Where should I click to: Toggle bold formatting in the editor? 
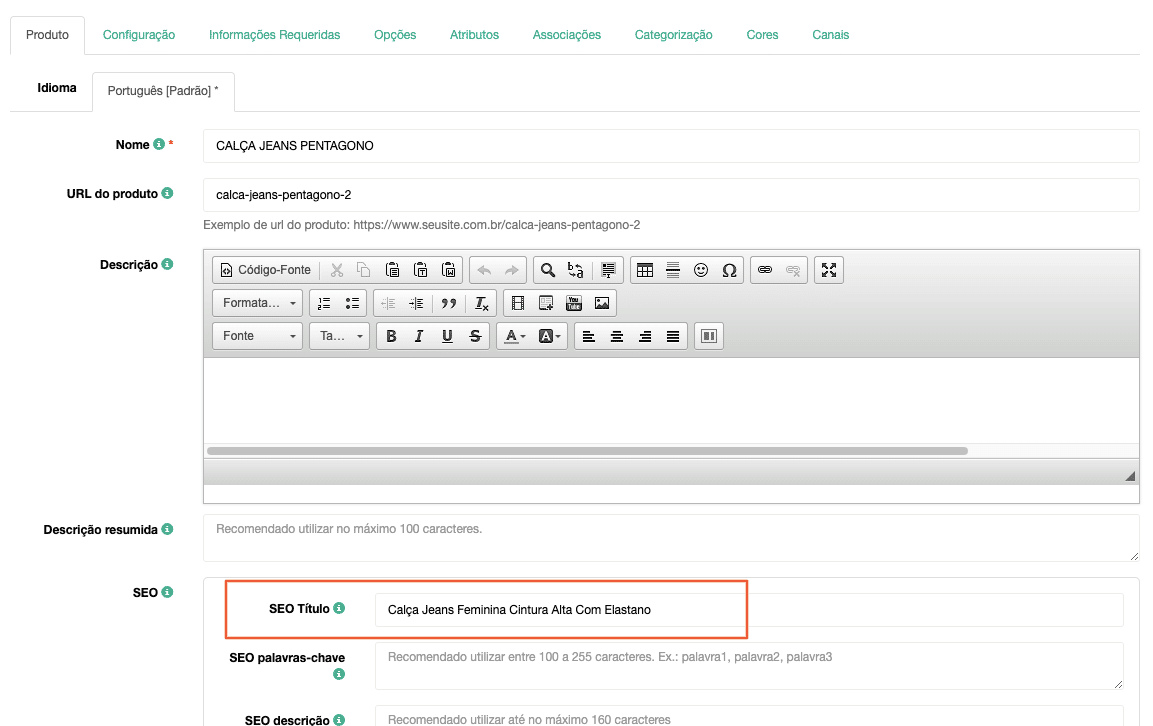391,336
